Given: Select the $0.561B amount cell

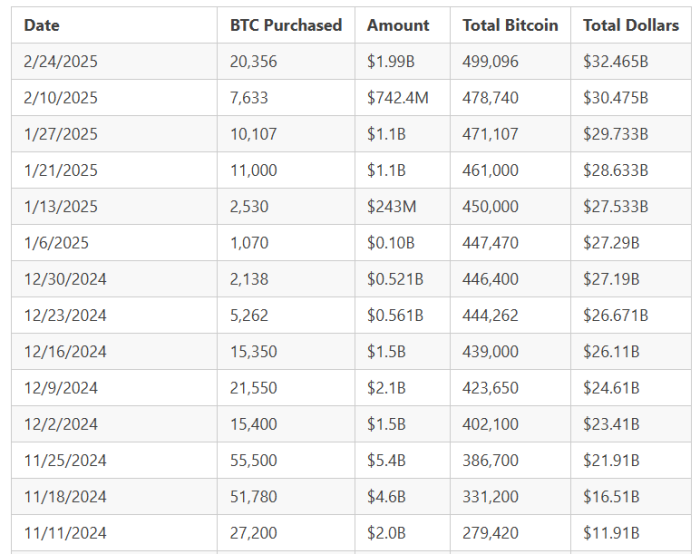Looking at the screenshot, I should click(395, 316).
